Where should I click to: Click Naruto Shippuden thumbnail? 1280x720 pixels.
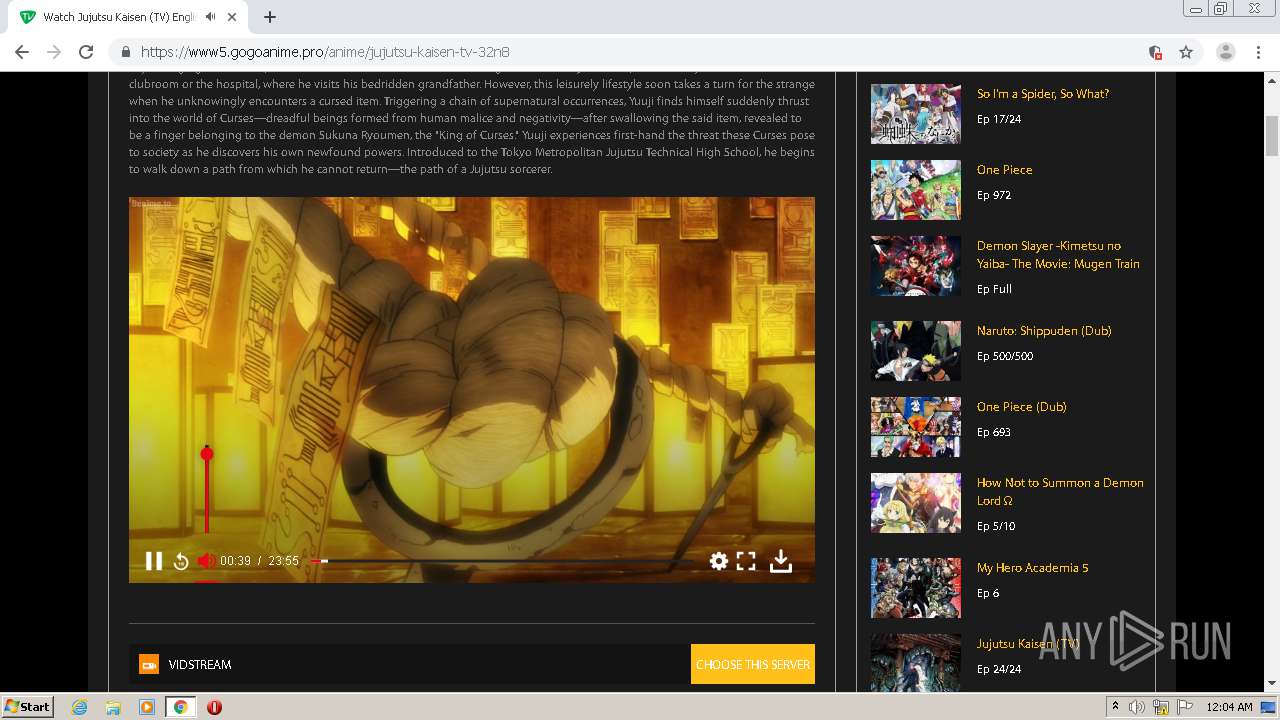pyautogui.click(x=915, y=351)
